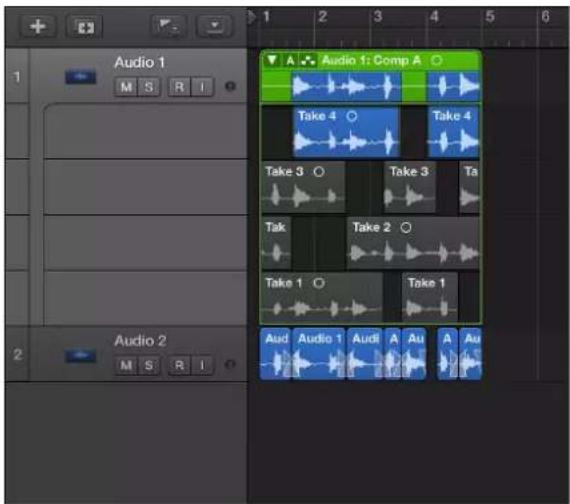Record-enable the Audio 2 track

[x=179, y=365]
